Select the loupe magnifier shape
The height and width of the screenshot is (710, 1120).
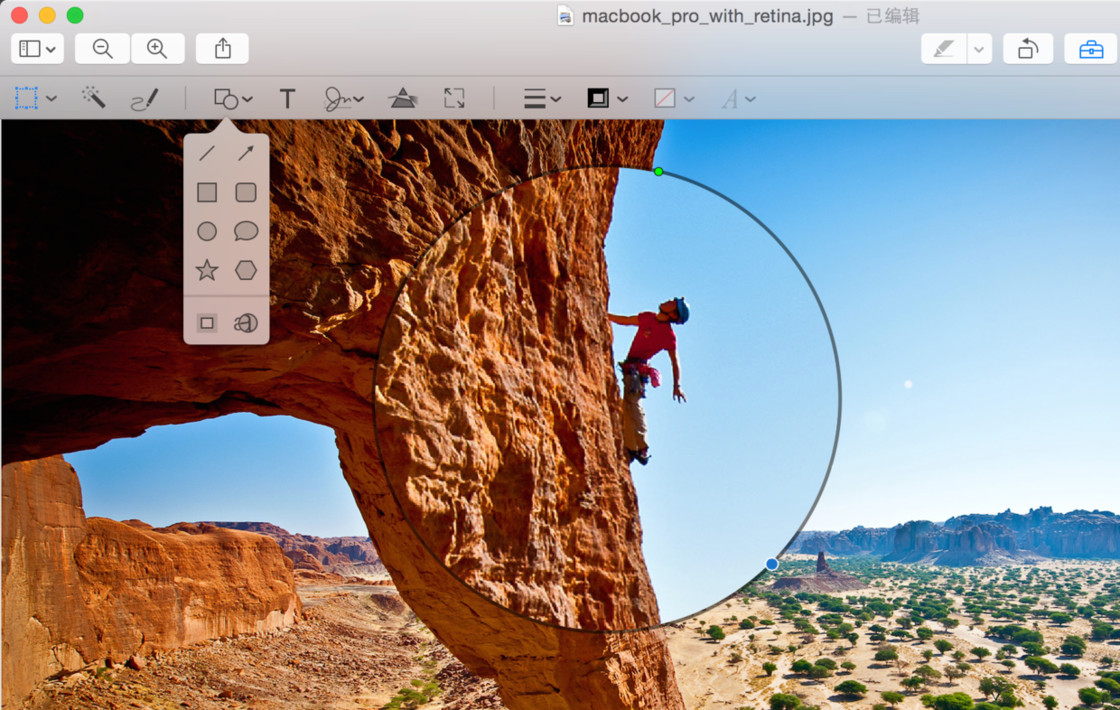tap(246, 323)
